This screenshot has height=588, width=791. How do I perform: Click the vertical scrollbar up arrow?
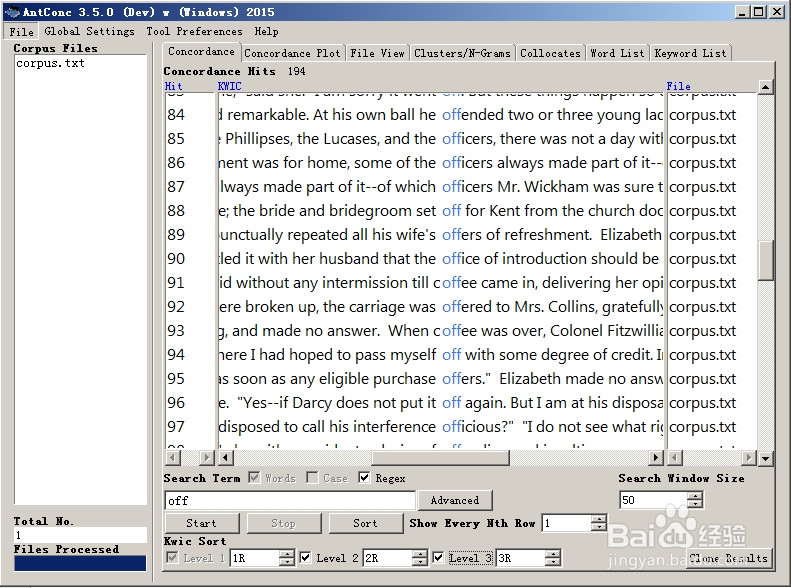[765, 87]
